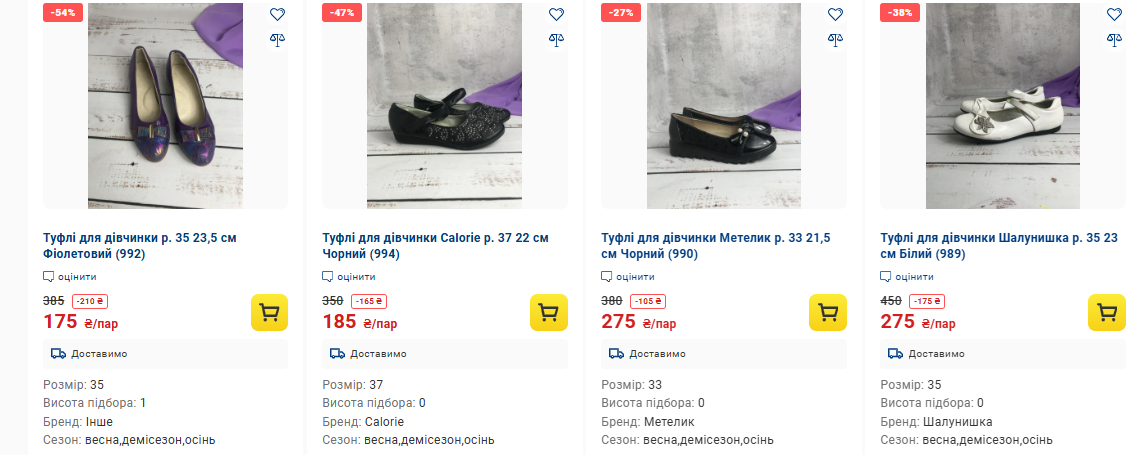Click the black Calorie shoes photo

click(444, 106)
